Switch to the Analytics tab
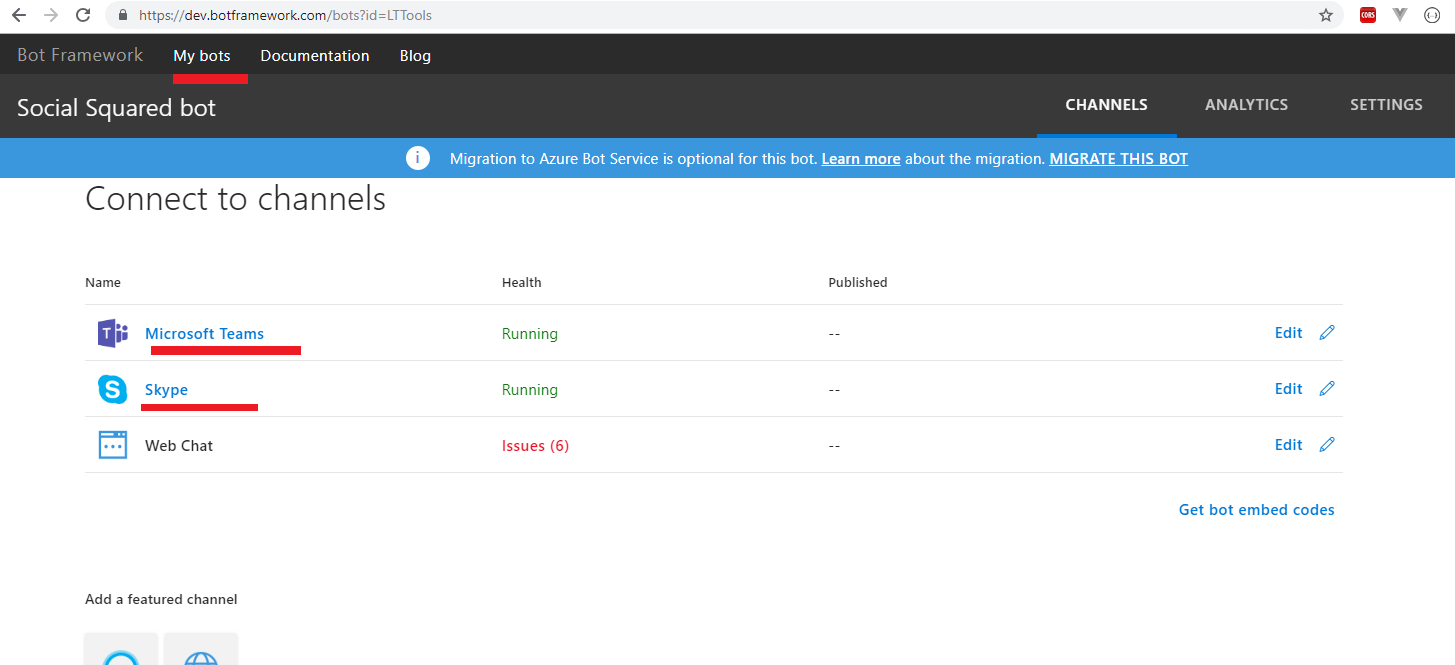Image resolution: width=1455 pixels, height=665 pixels. 1246,105
